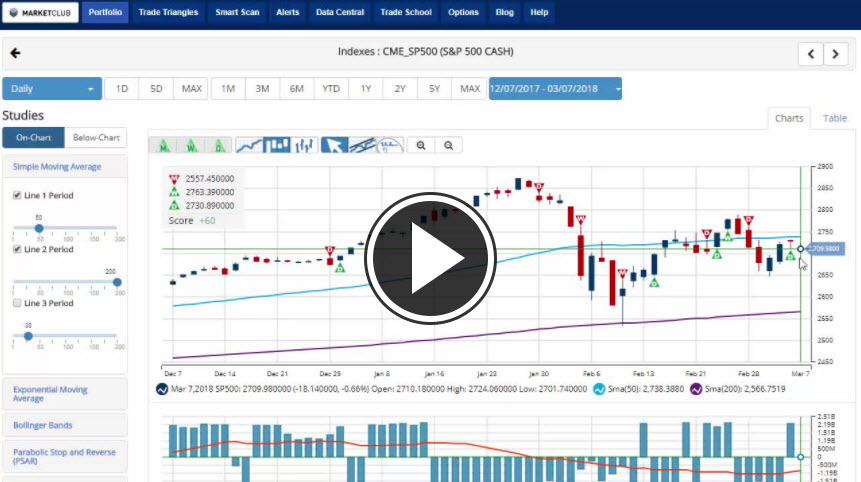Open the date range dropdown
The image size is (861, 482).
coord(555,89)
